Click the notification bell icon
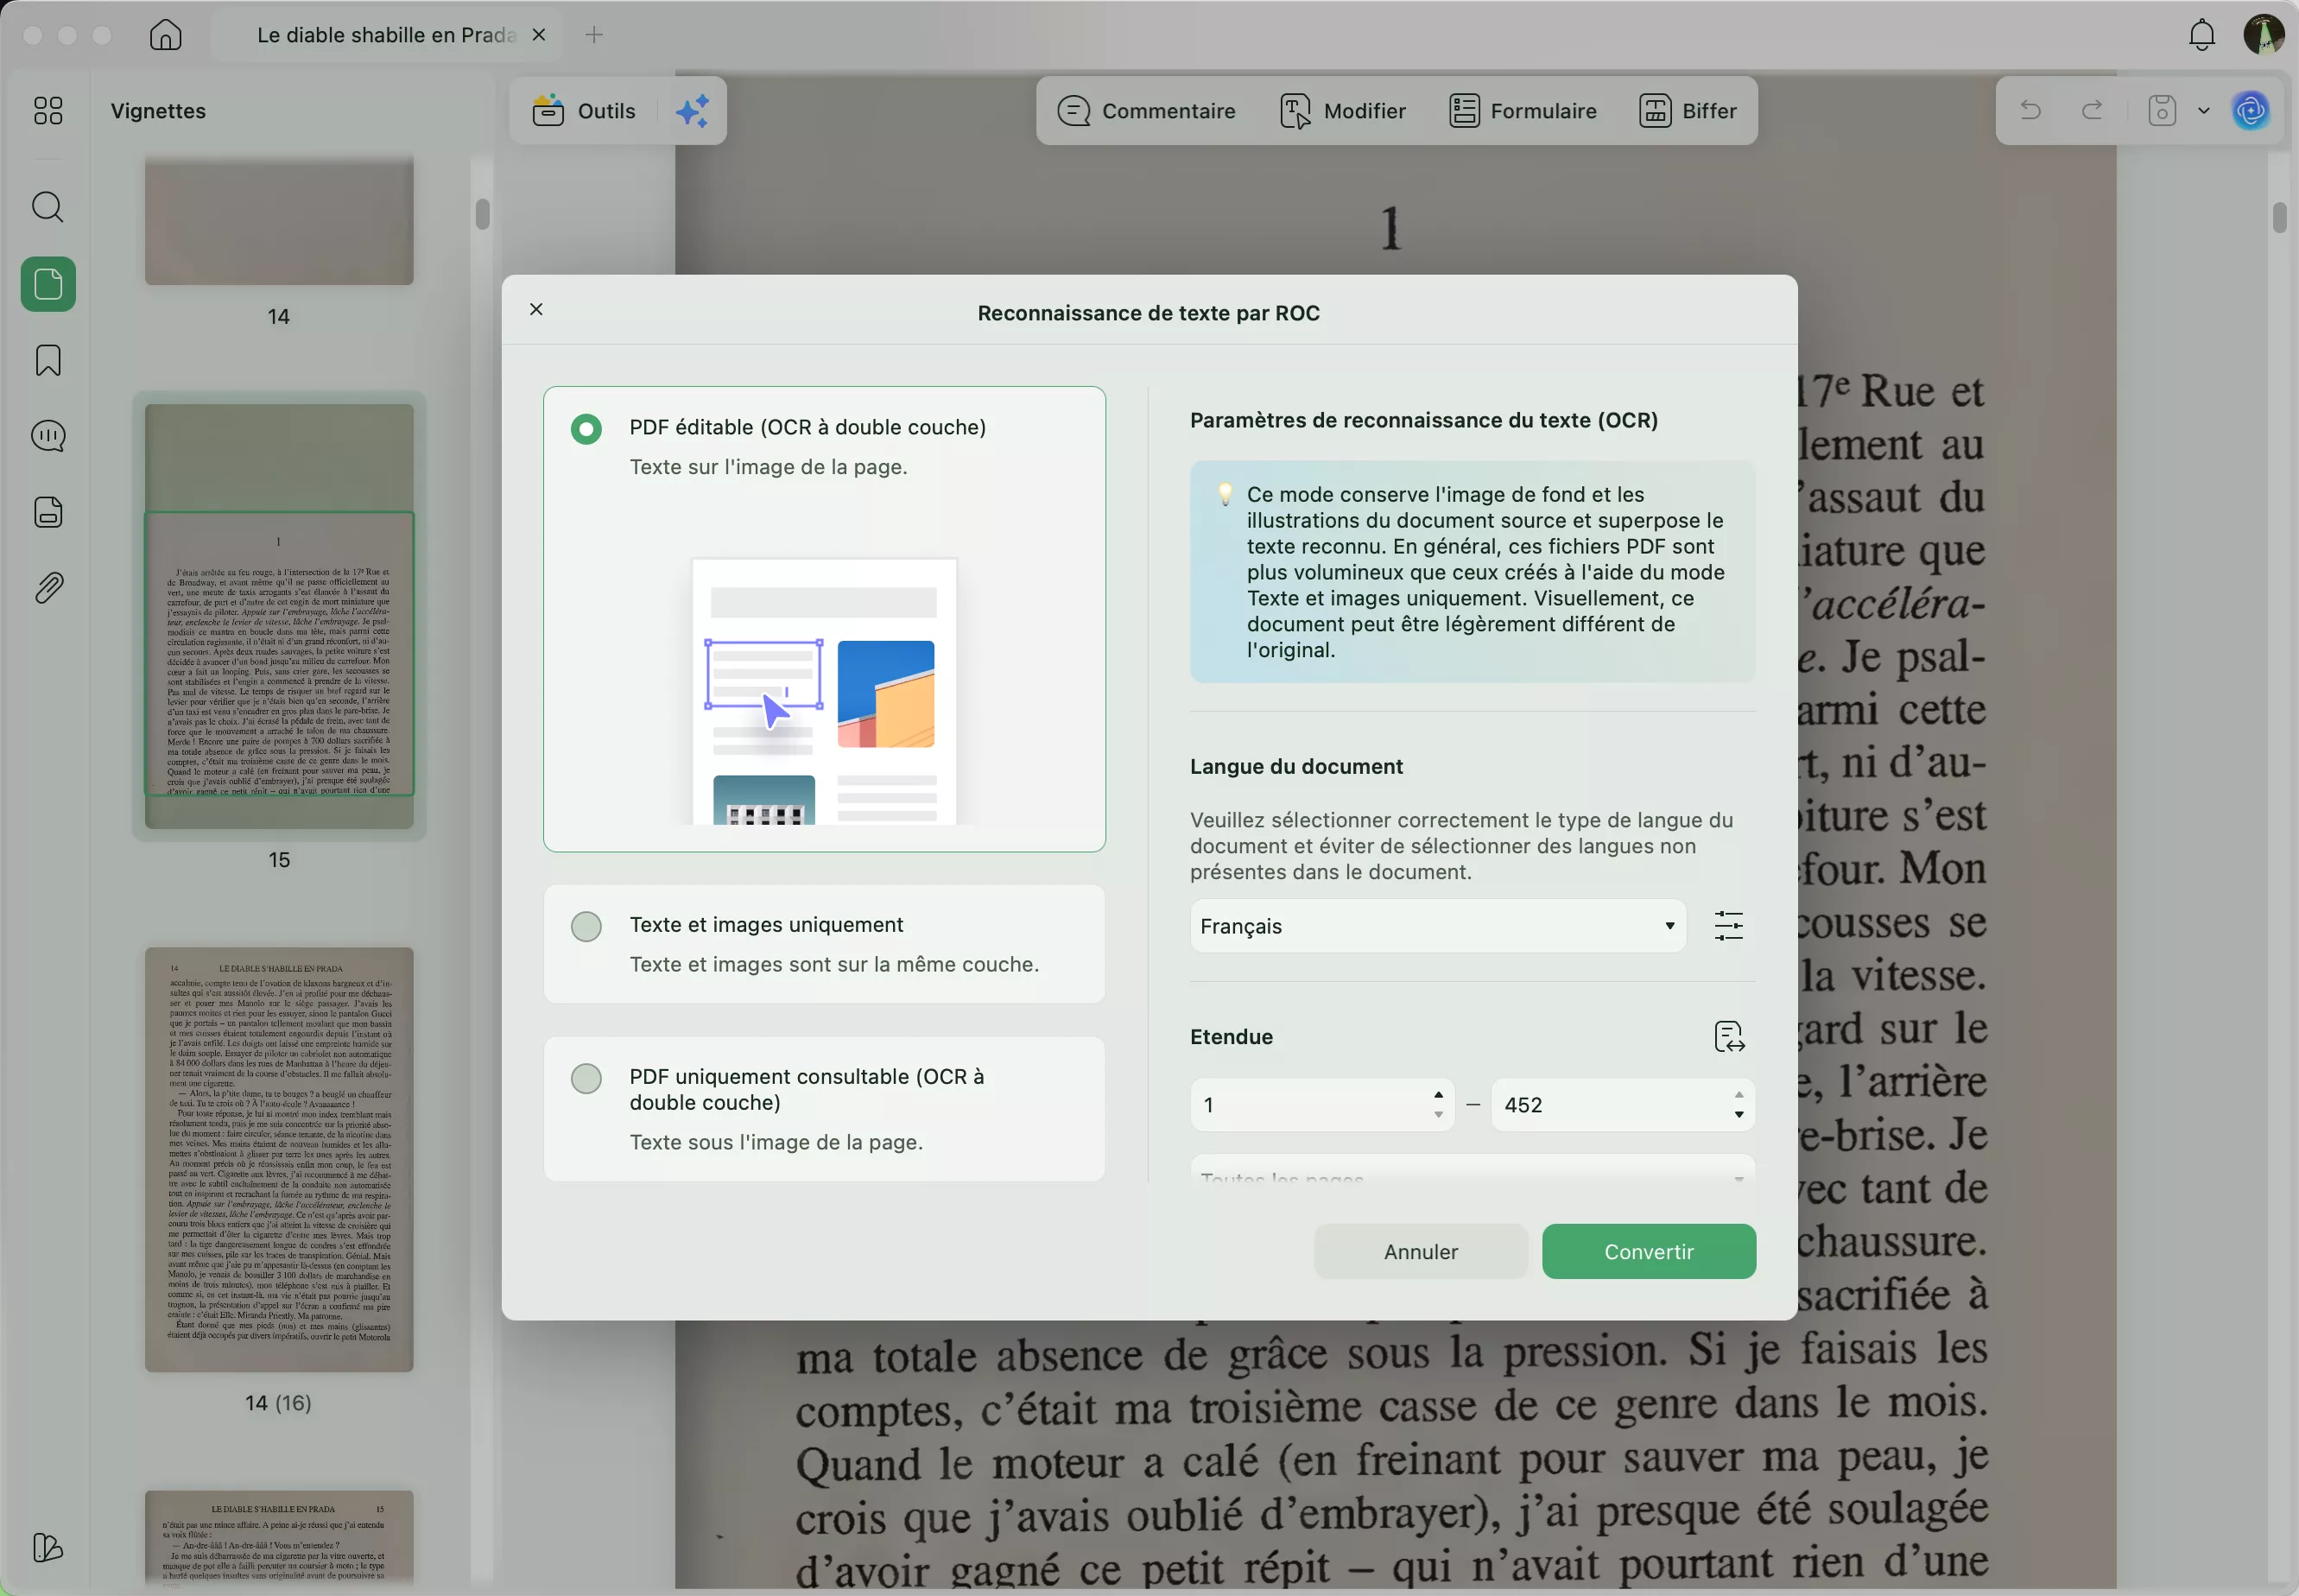The height and width of the screenshot is (1596, 2299). pyautogui.click(x=2201, y=35)
